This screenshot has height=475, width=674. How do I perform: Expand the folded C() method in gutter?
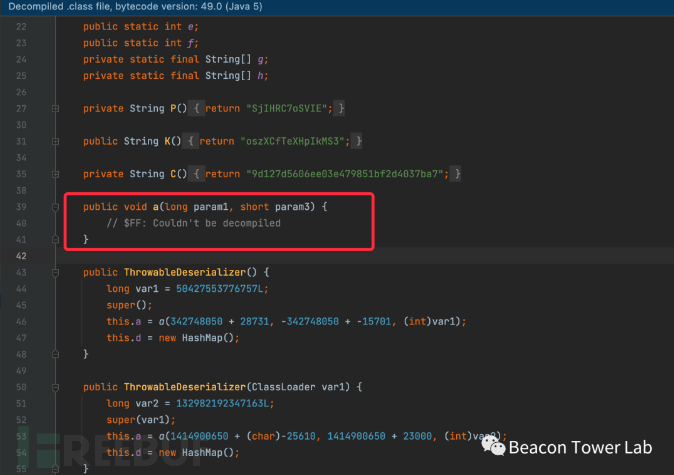tap(57, 174)
